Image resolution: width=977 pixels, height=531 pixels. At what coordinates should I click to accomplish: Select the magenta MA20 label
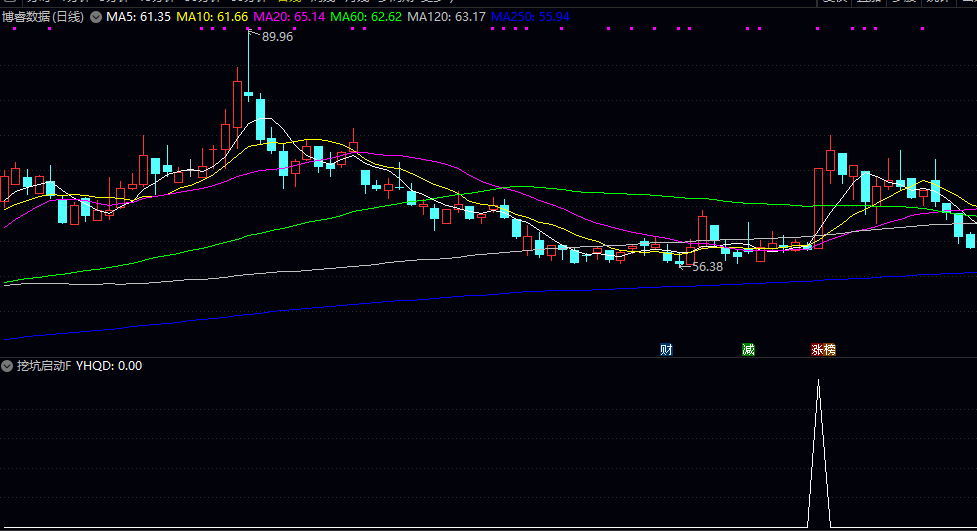pos(289,18)
